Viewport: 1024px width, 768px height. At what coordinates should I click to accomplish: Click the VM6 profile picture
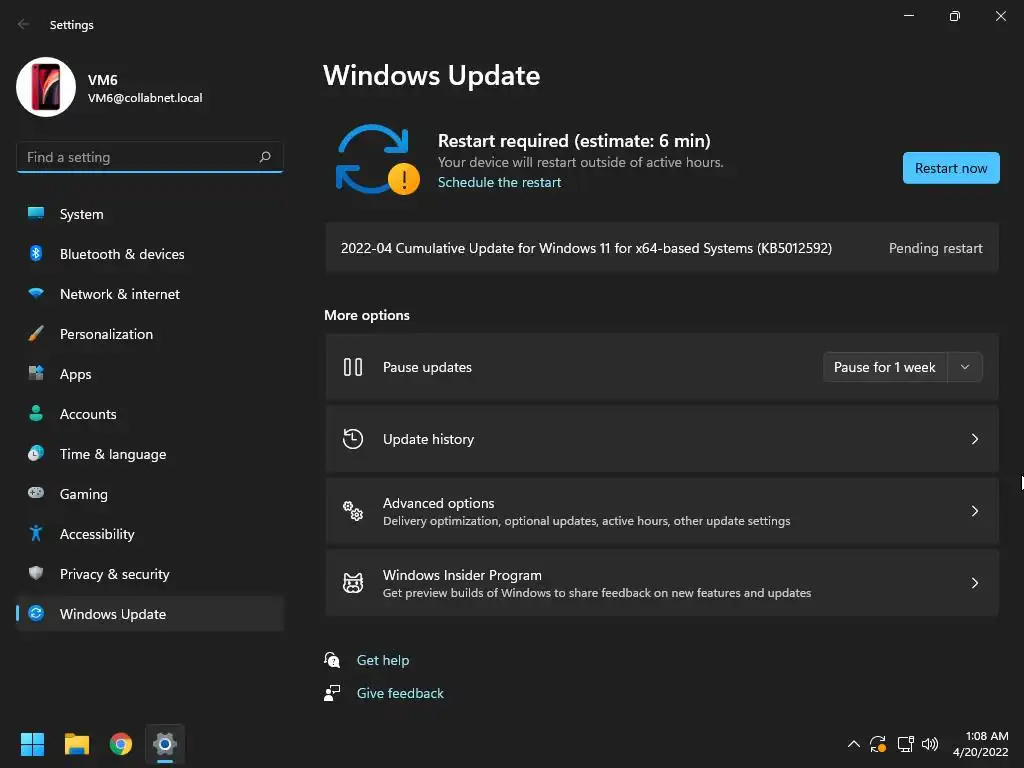(x=46, y=87)
